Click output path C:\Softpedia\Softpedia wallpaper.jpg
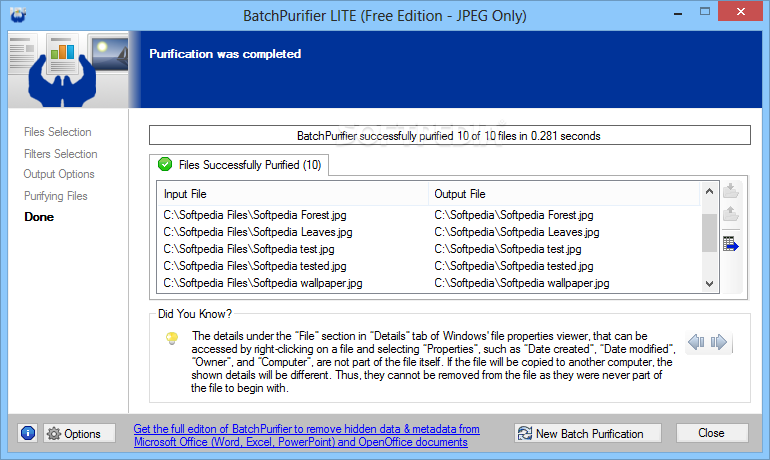 pos(522,283)
